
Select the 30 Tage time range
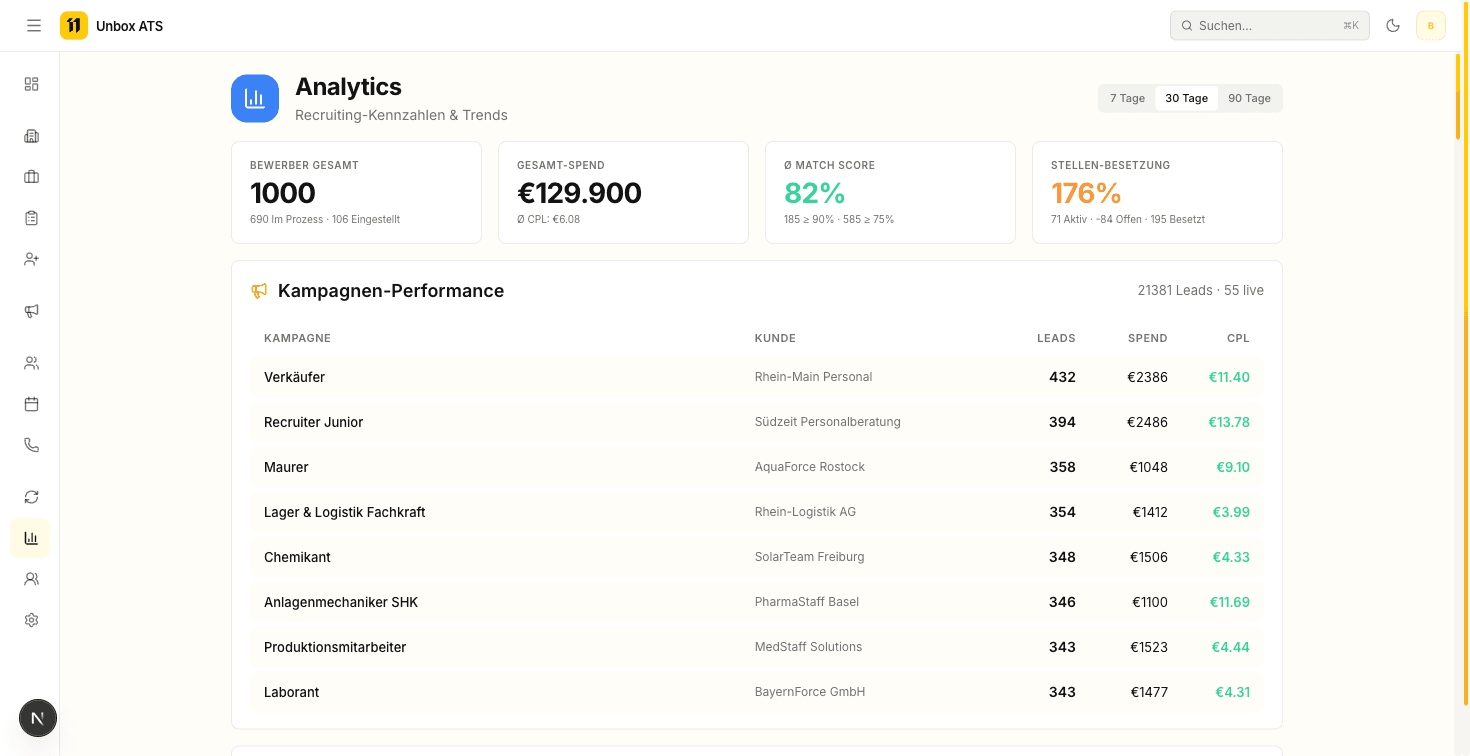click(x=1186, y=98)
